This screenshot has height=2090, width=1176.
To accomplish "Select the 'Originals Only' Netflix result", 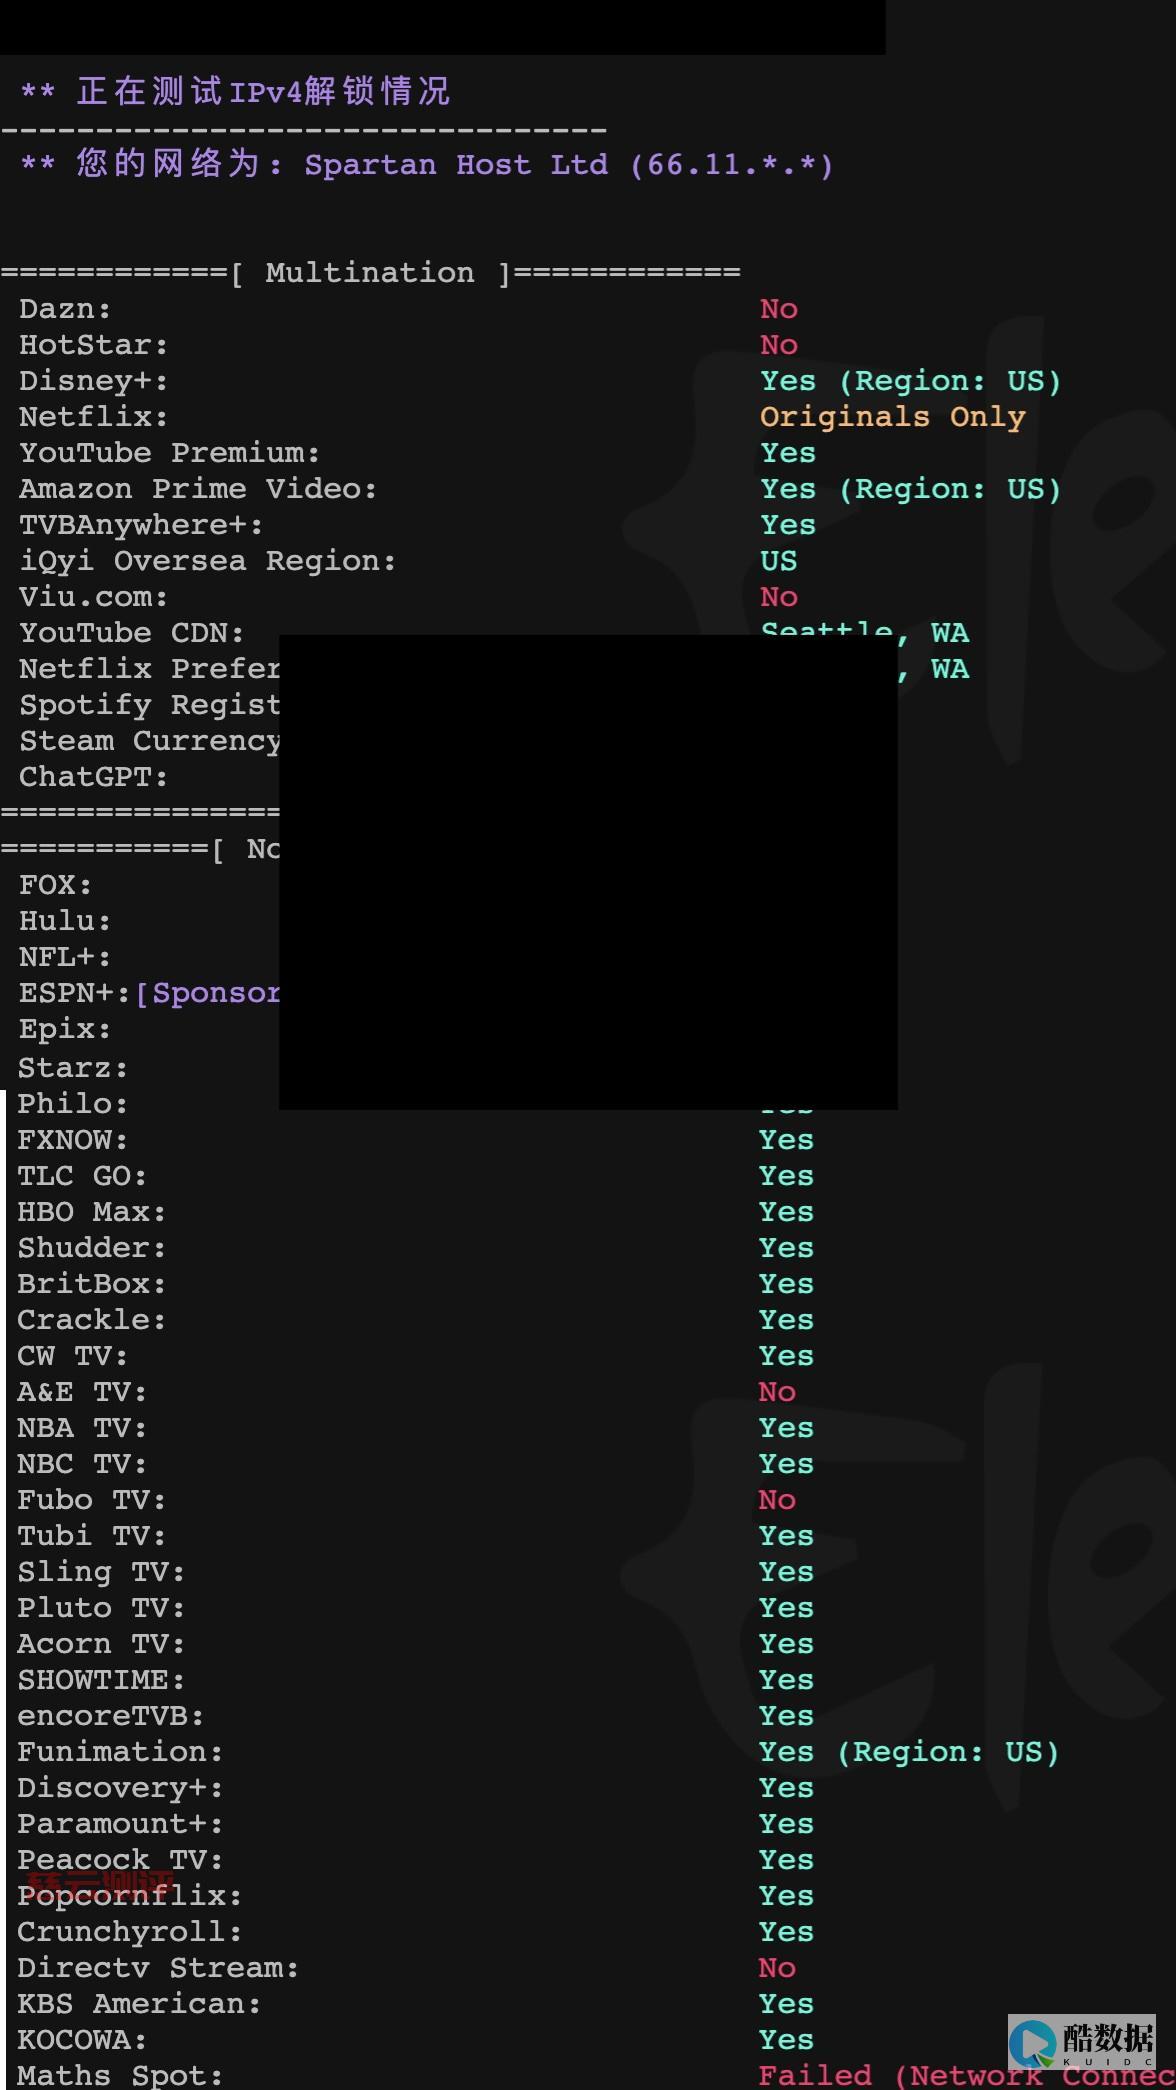I will [x=892, y=417].
